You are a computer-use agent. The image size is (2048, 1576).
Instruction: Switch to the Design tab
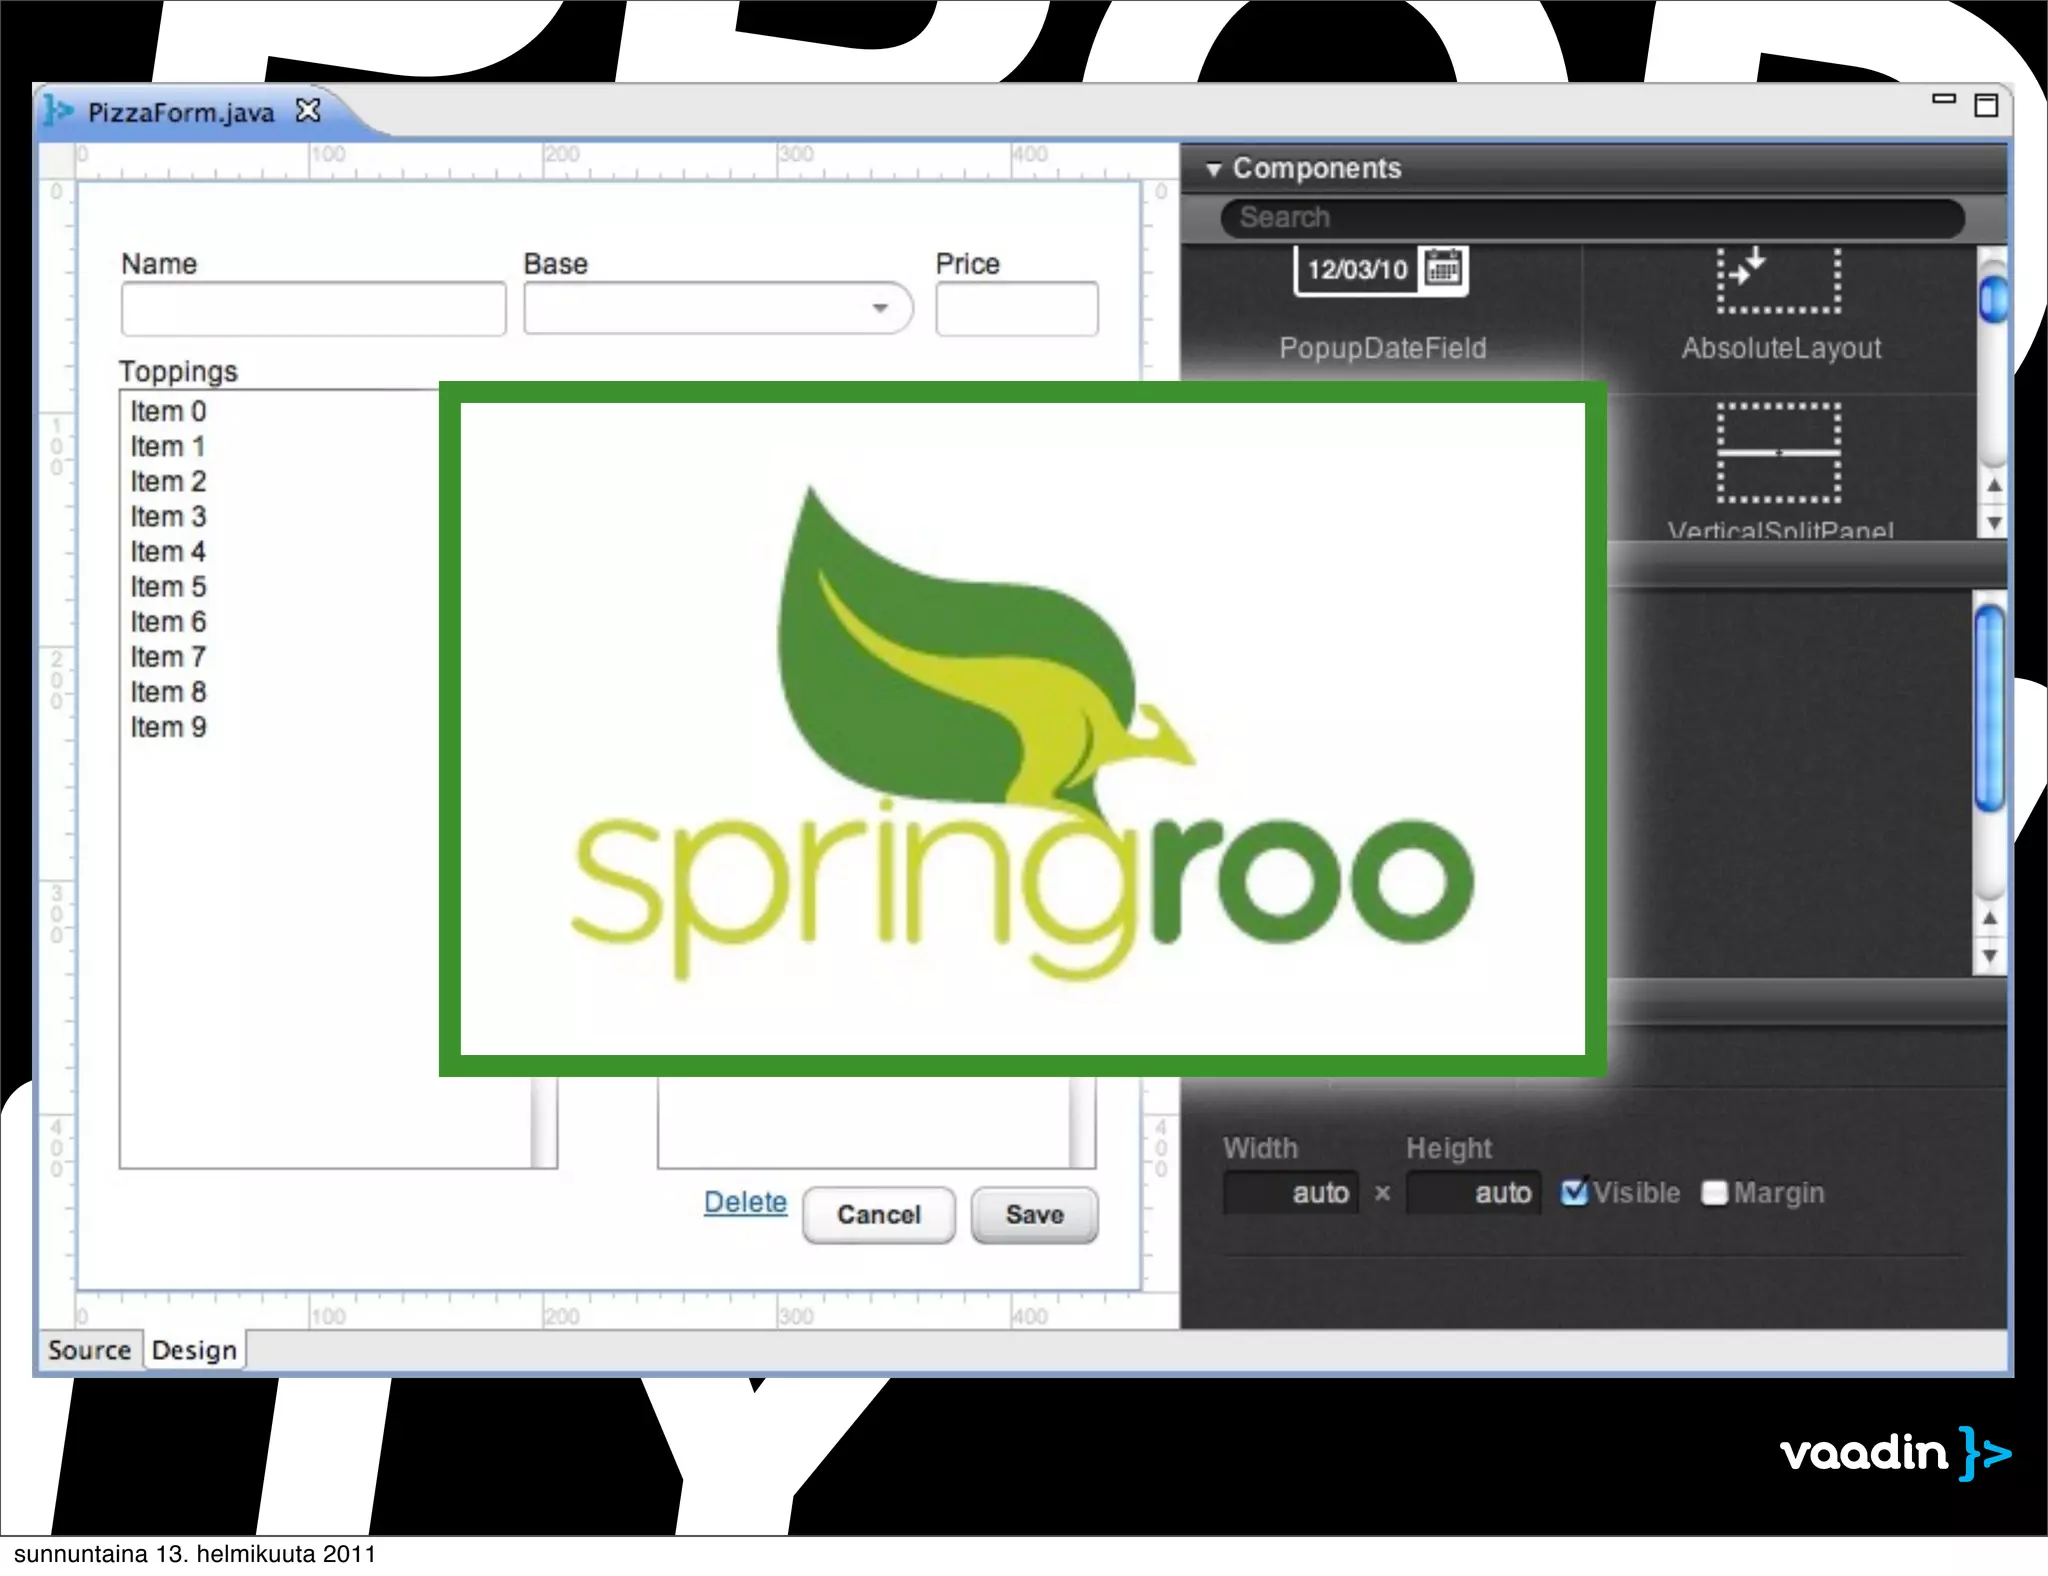[x=194, y=1350]
